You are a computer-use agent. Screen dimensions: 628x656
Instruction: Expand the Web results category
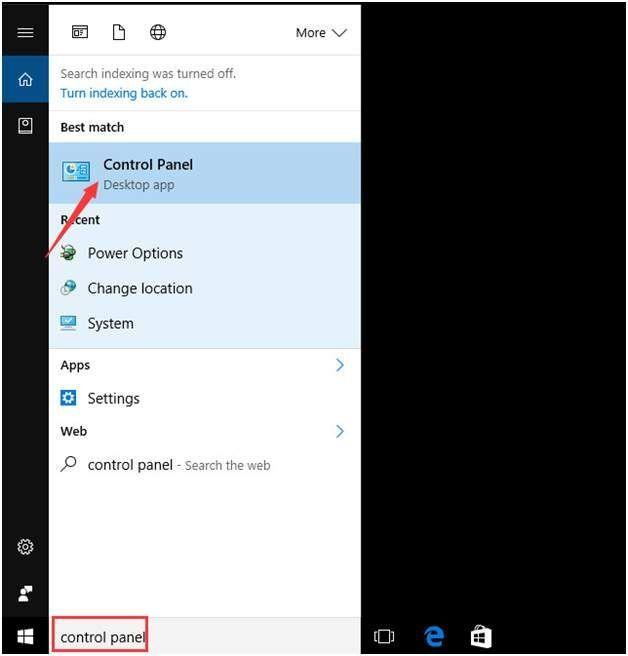tap(340, 431)
